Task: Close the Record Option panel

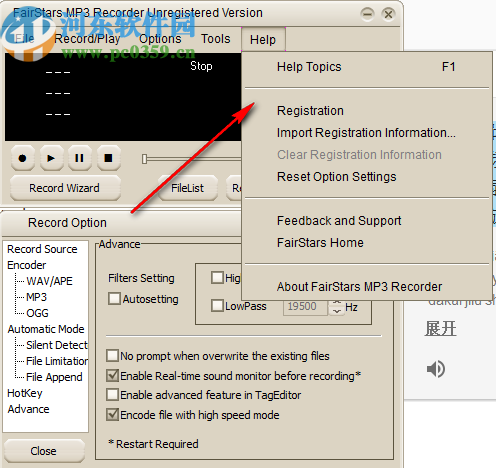Action: coord(43,451)
